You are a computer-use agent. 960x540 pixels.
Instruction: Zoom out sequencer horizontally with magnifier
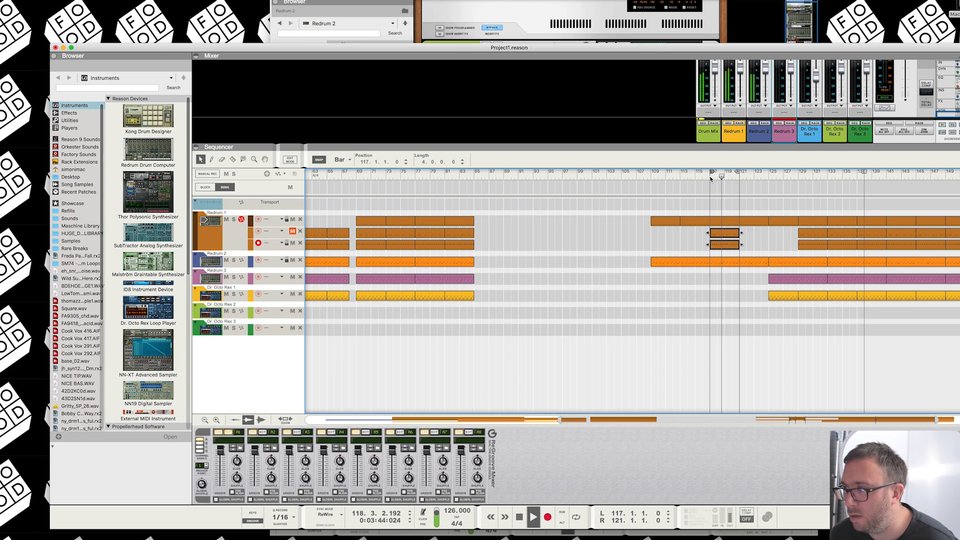click(x=204, y=420)
